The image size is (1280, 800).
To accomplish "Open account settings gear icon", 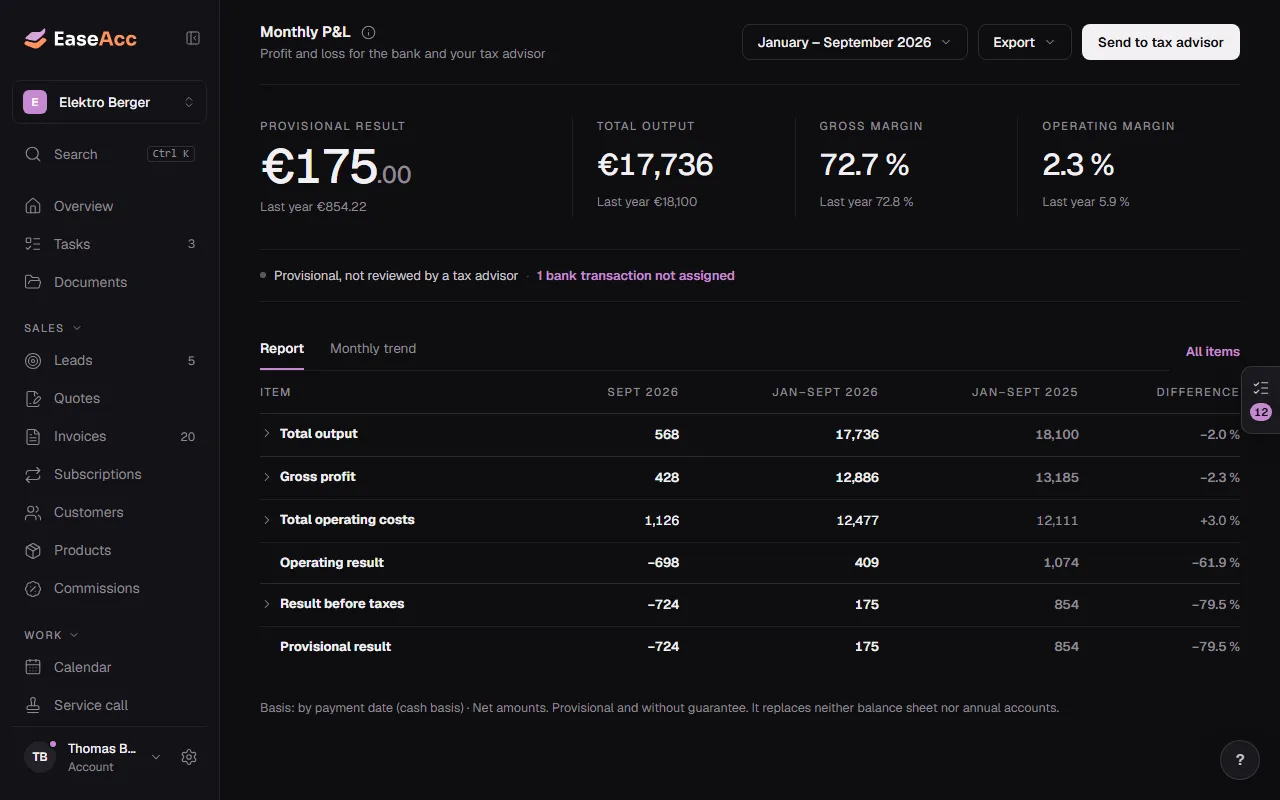I will point(189,757).
